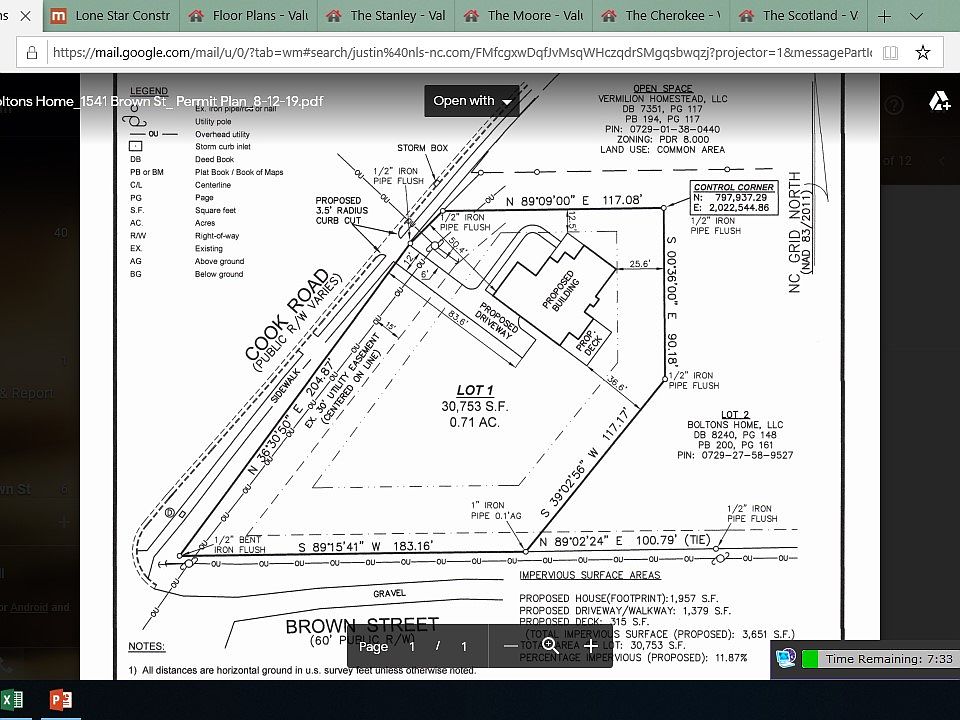The height and width of the screenshot is (720, 960).
Task: Click the mail.google.com URL field
Action: coord(450,53)
